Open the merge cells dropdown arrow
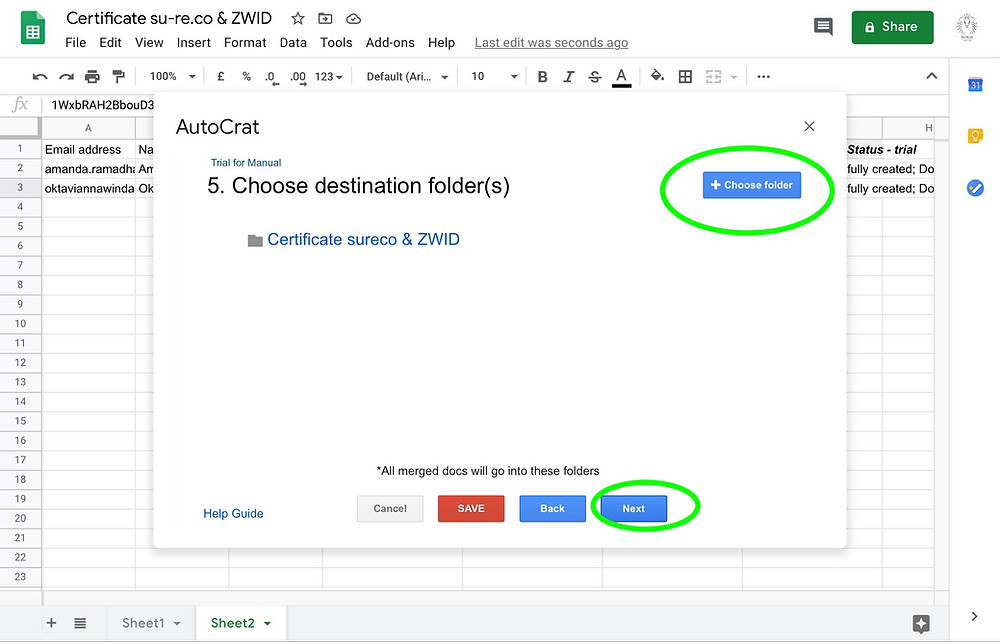This screenshot has width=1000, height=642. (734, 77)
